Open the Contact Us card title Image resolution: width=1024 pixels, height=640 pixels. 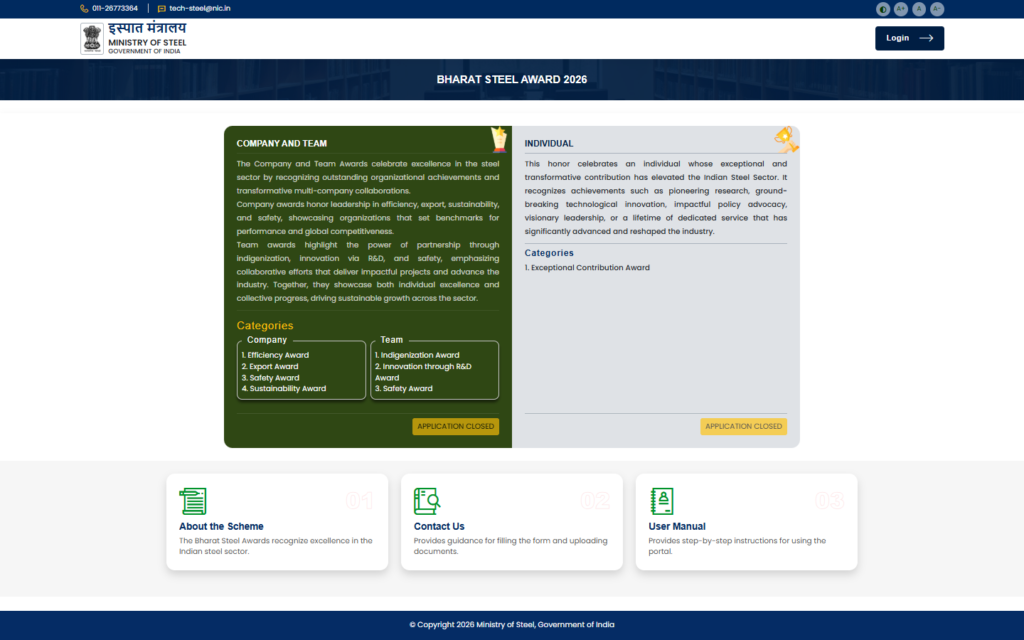[x=439, y=526]
